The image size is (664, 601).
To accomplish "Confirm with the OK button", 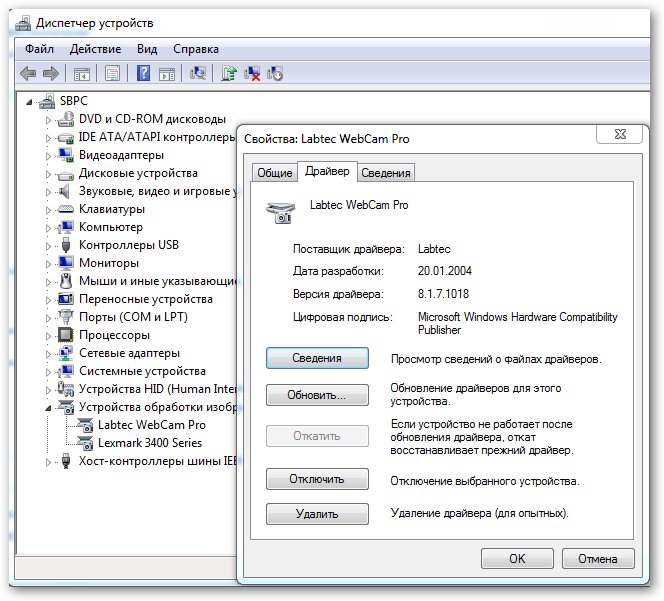I will (517, 559).
